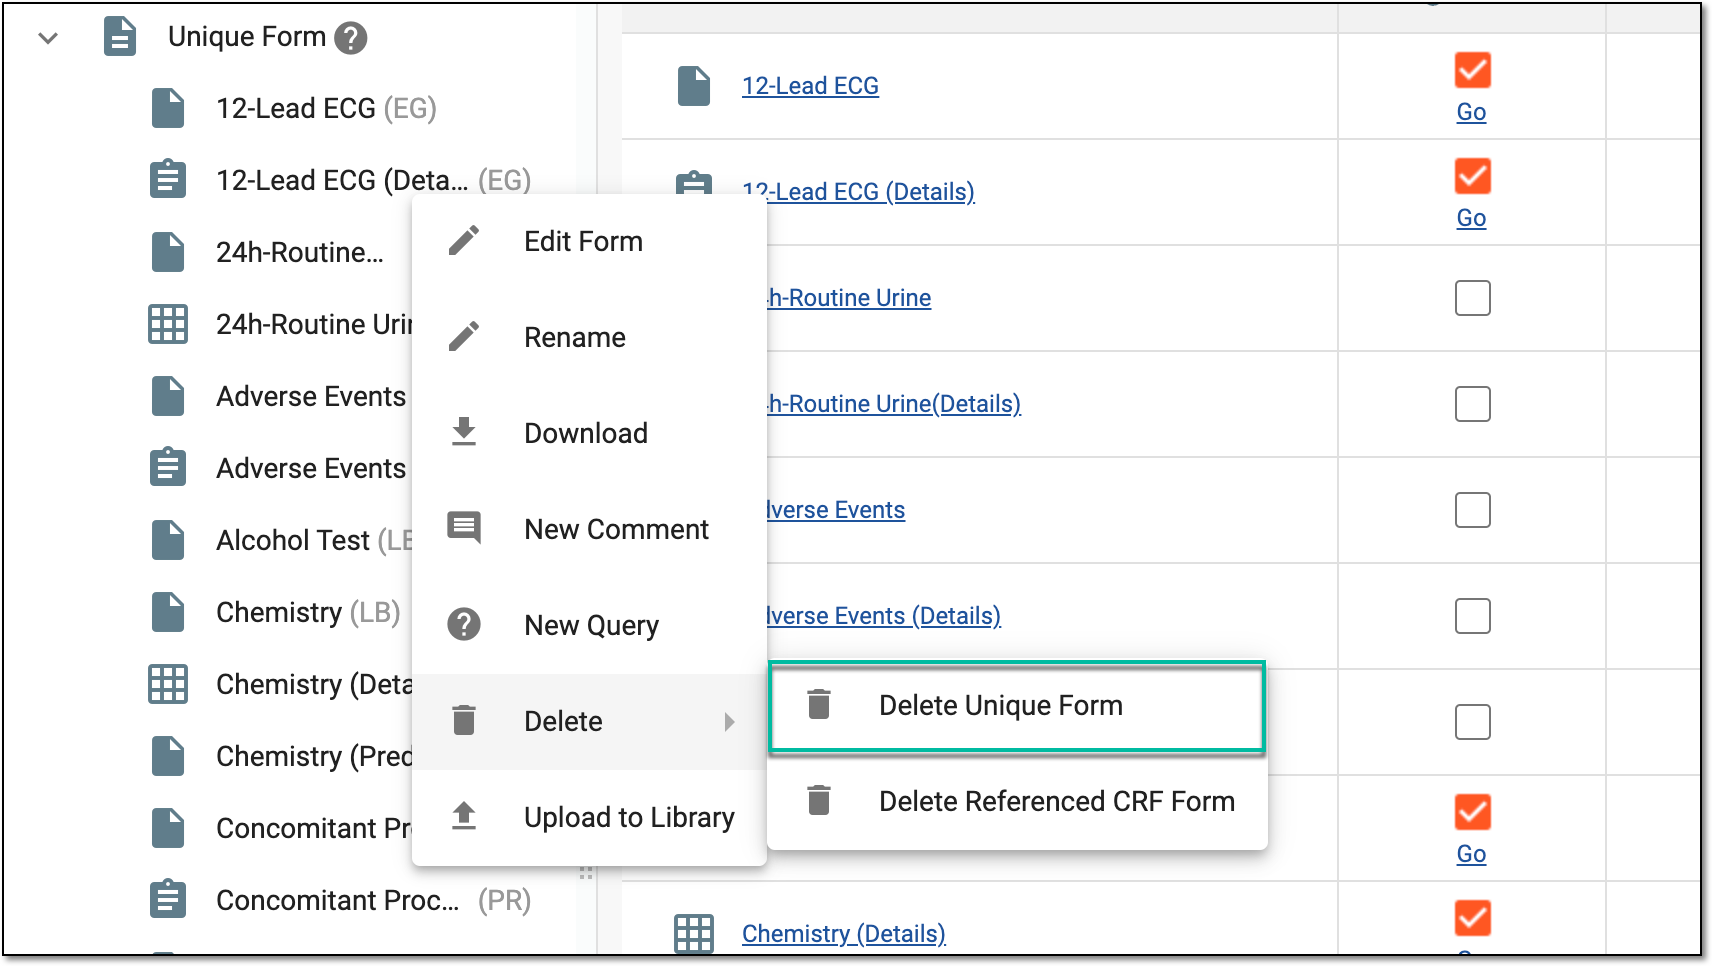Click the Chemistry (Deta grid icon in tree

168,684
